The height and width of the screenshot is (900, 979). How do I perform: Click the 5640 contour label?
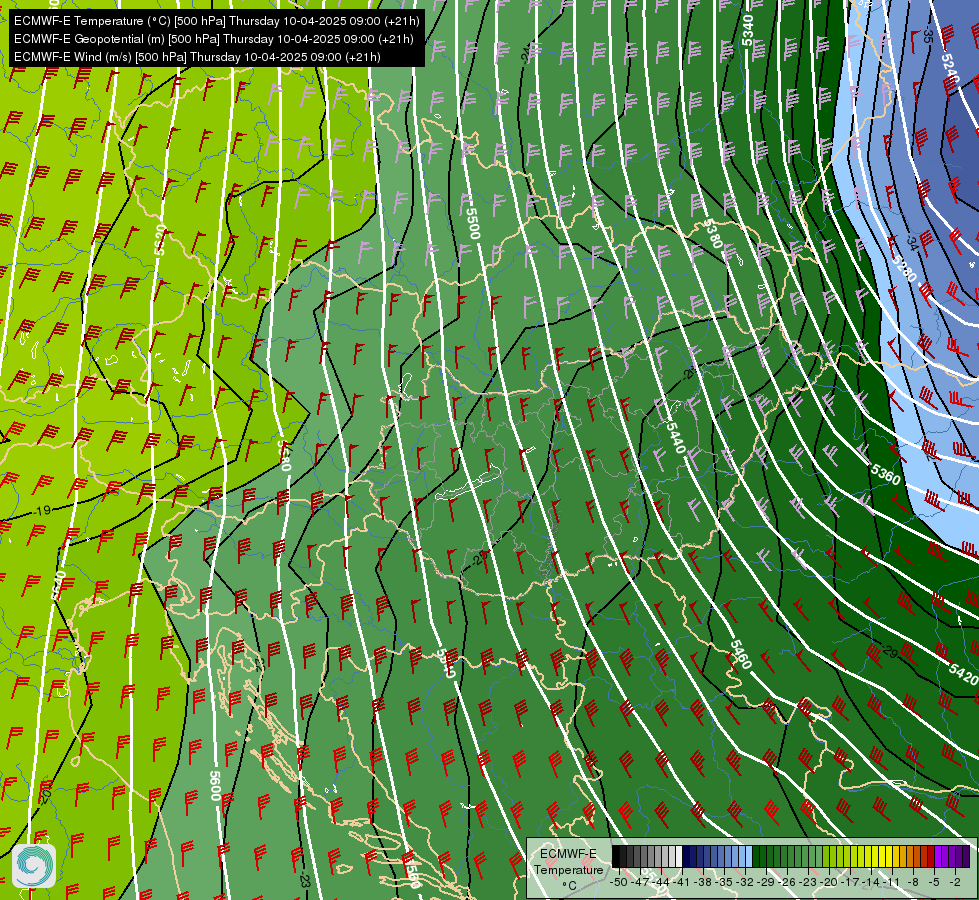tap(59, 585)
